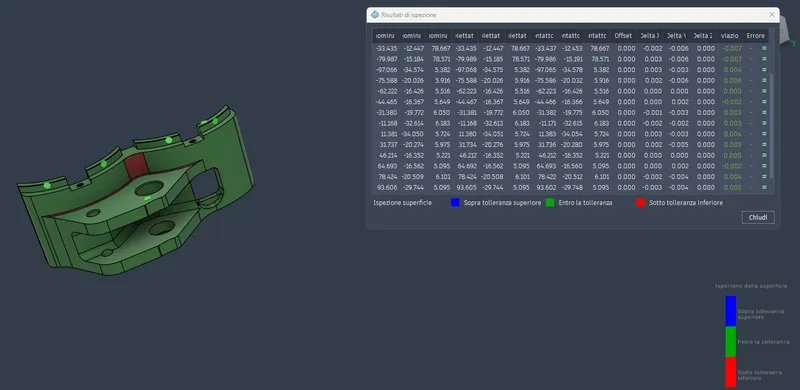Screen dimensions: 800x390
Task: Select the red surface patch on the model
Action: coord(137,166)
